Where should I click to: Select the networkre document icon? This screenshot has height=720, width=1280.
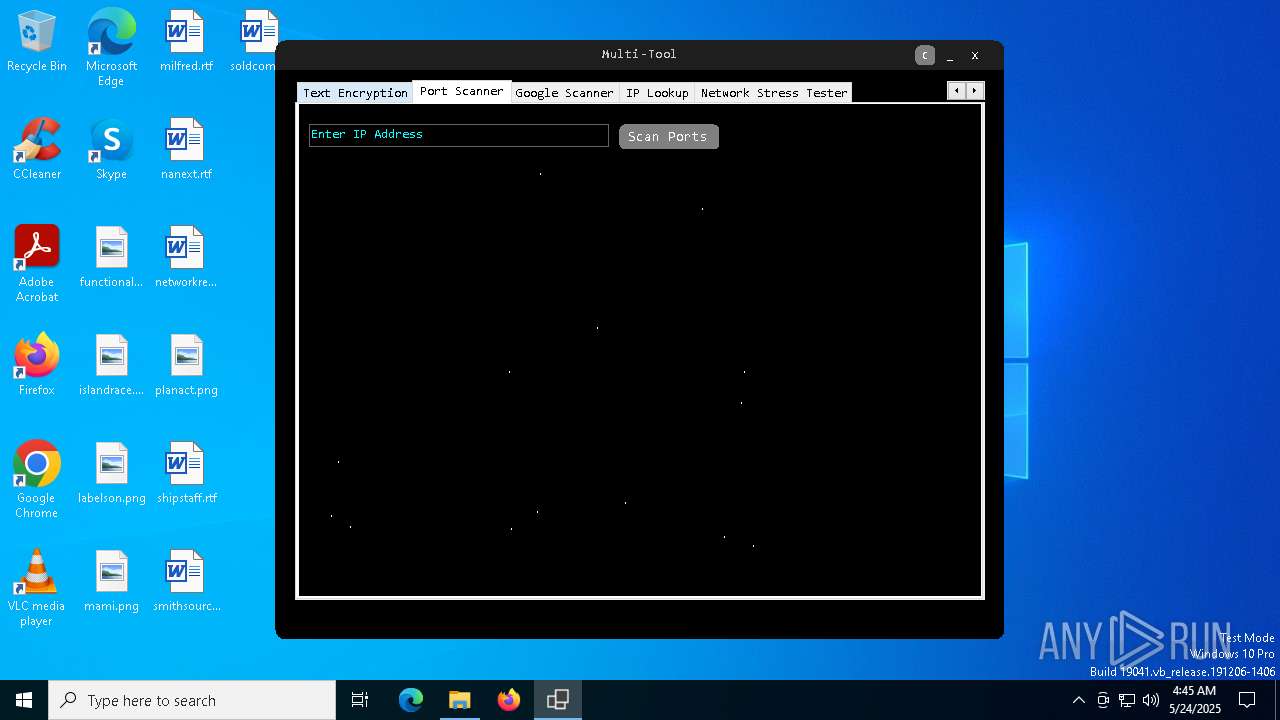(x=186, y=258)
